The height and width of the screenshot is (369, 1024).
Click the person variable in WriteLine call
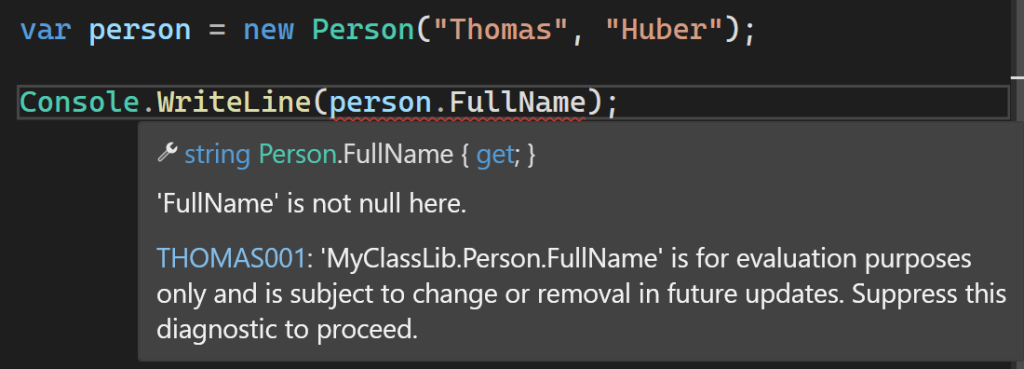point(380,103)
